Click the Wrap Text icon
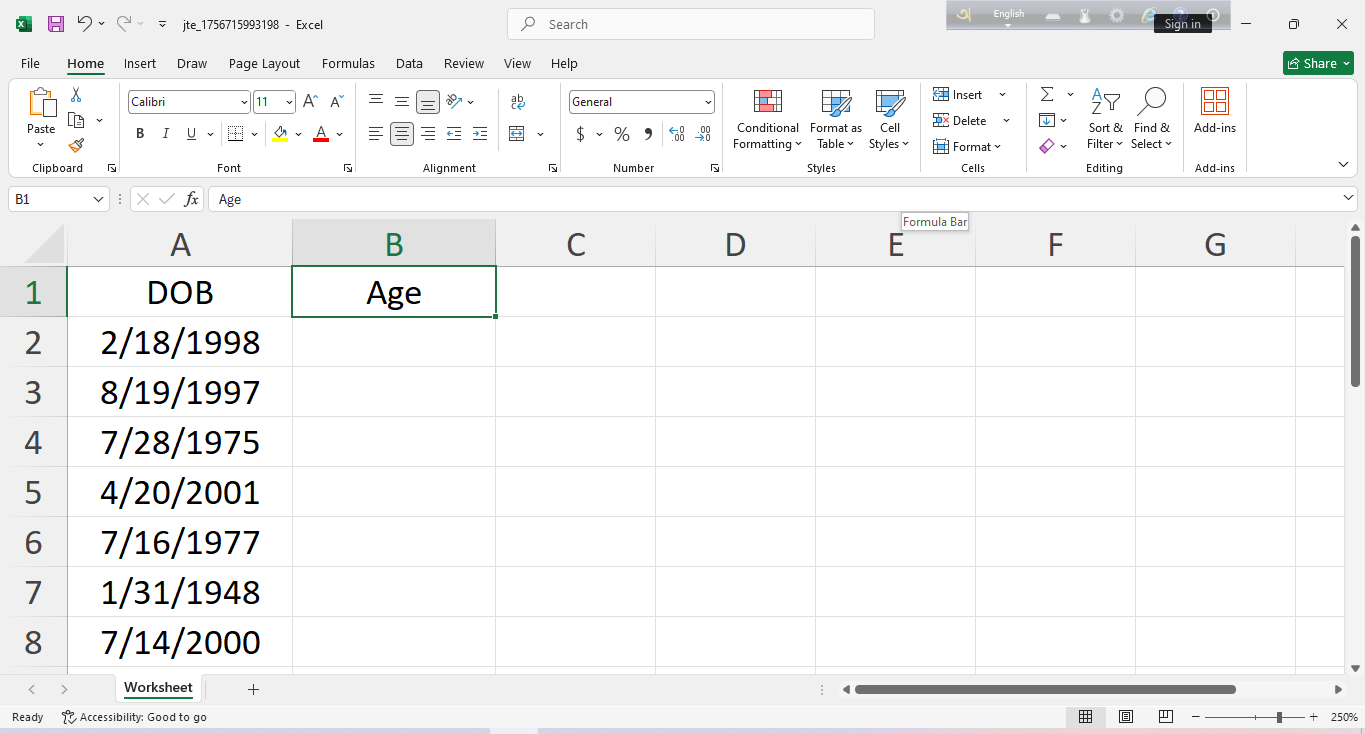The width and height of the screenshot is (1365, 734). tap(517, 102)
